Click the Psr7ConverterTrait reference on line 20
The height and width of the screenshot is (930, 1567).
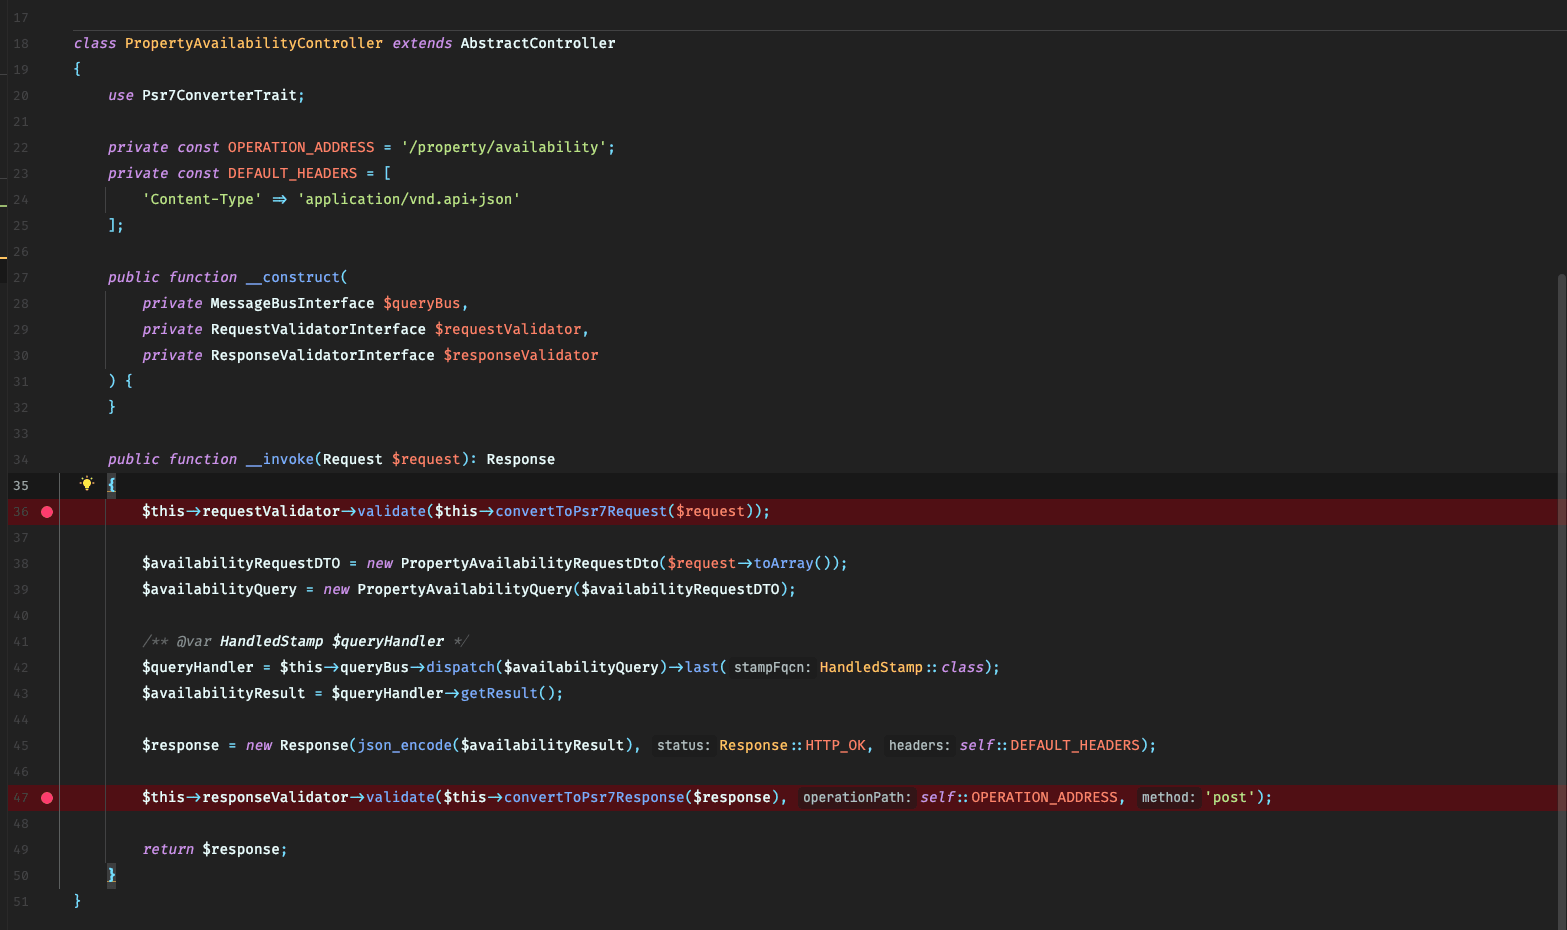point(220,95)
